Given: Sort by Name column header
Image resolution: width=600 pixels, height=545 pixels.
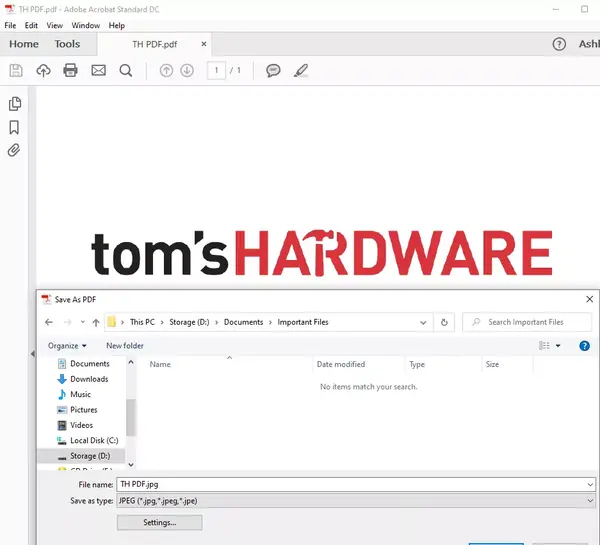Looking at the screenshot, I should pos(160,364).
